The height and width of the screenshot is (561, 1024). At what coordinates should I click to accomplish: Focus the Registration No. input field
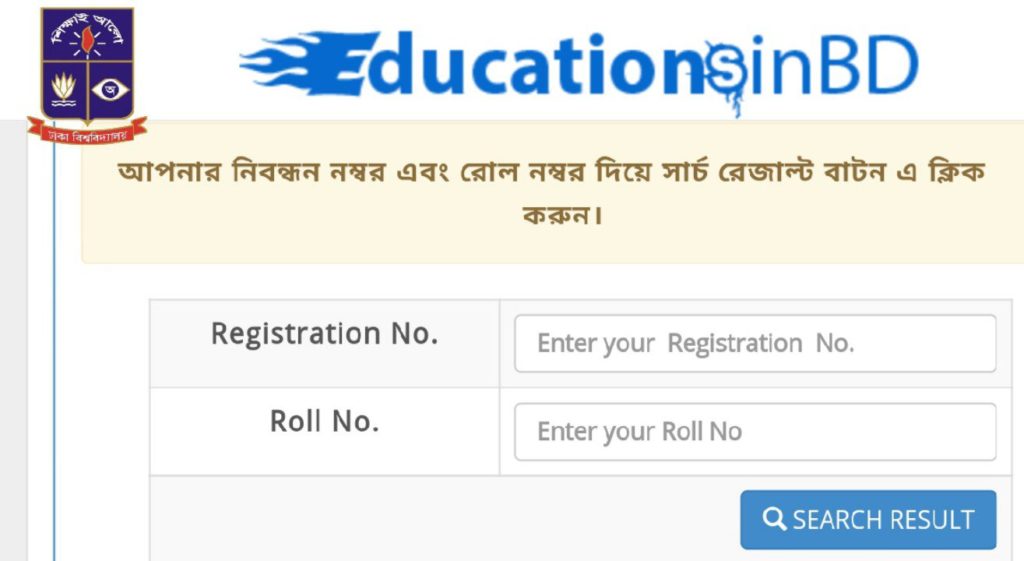pyautogui.click(x=755, y=344)
